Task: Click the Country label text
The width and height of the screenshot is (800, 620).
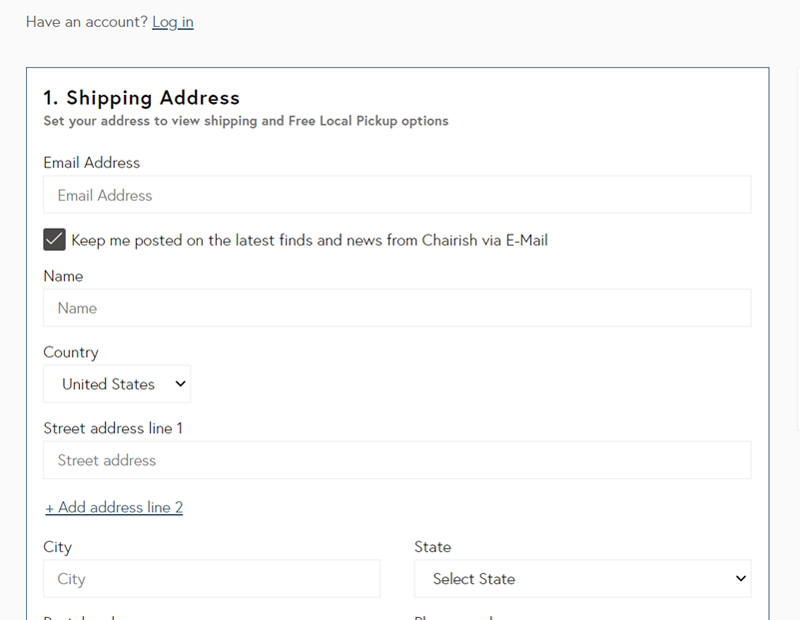Action: tap(71, 352)
